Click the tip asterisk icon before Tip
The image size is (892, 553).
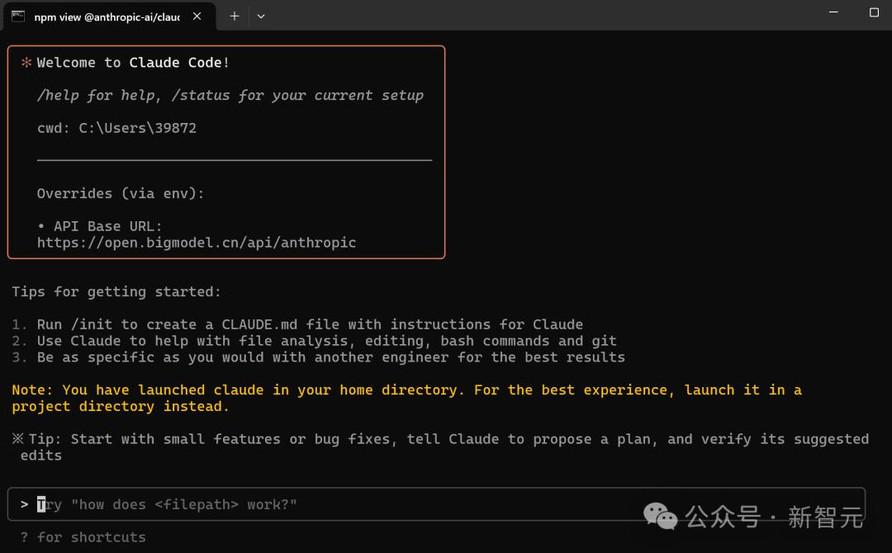[18, 439]
